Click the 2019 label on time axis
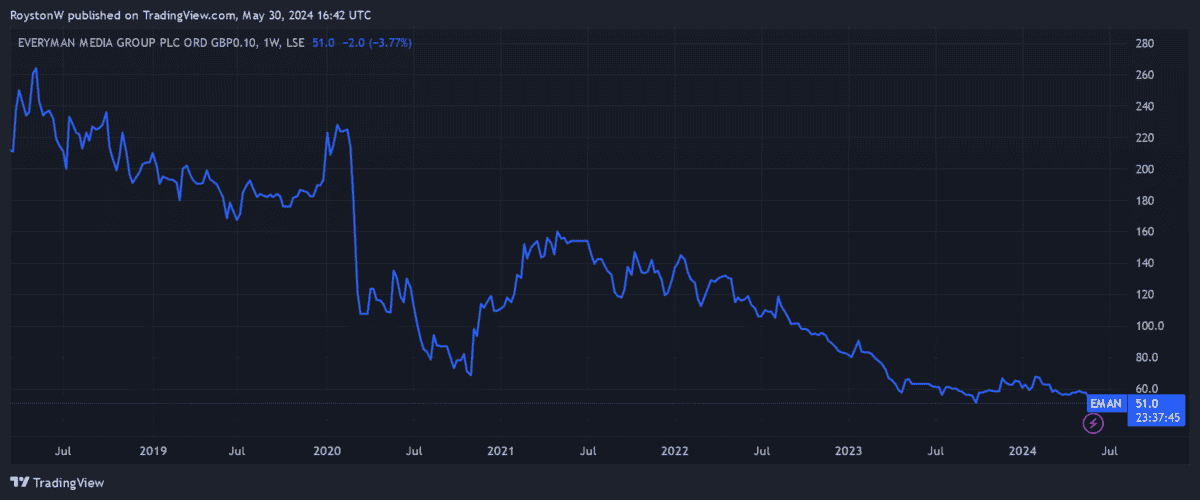The height and width of the screenshot is (500, 1200). pos(152,451)
